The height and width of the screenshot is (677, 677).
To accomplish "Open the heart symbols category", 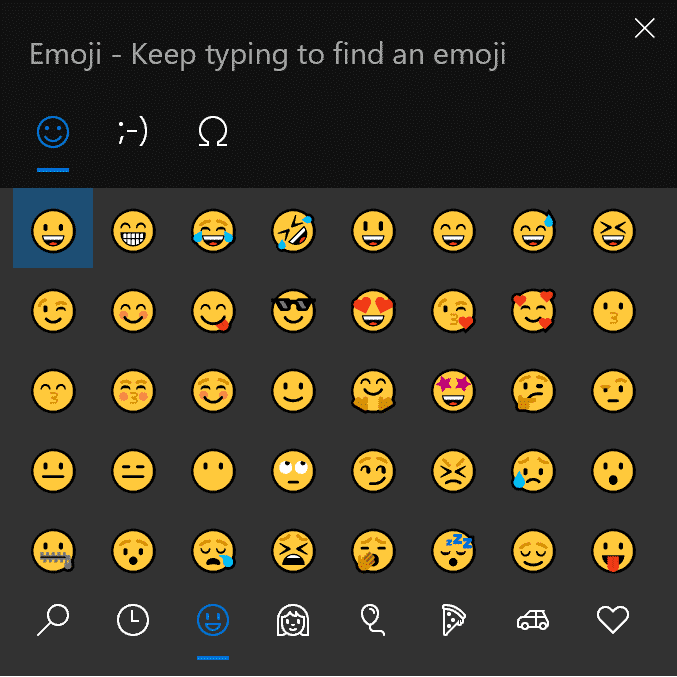I will coord(613,620).
